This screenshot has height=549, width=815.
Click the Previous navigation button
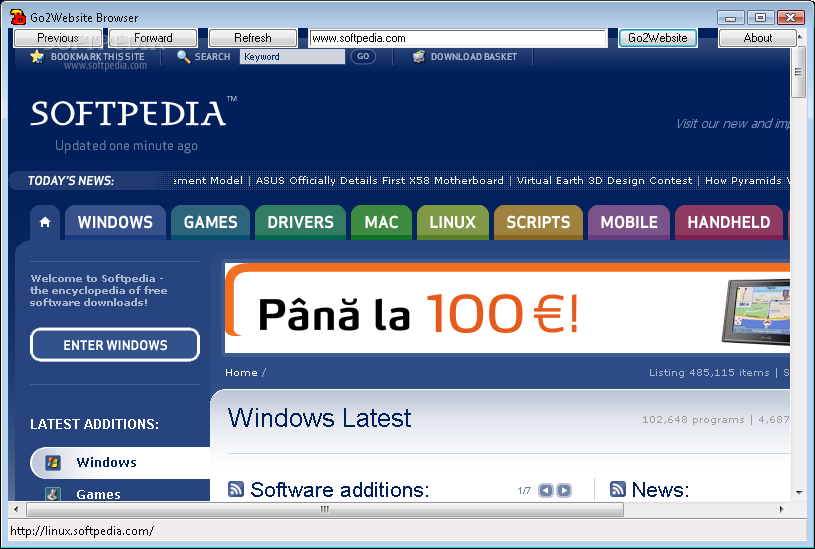point(58,38)
